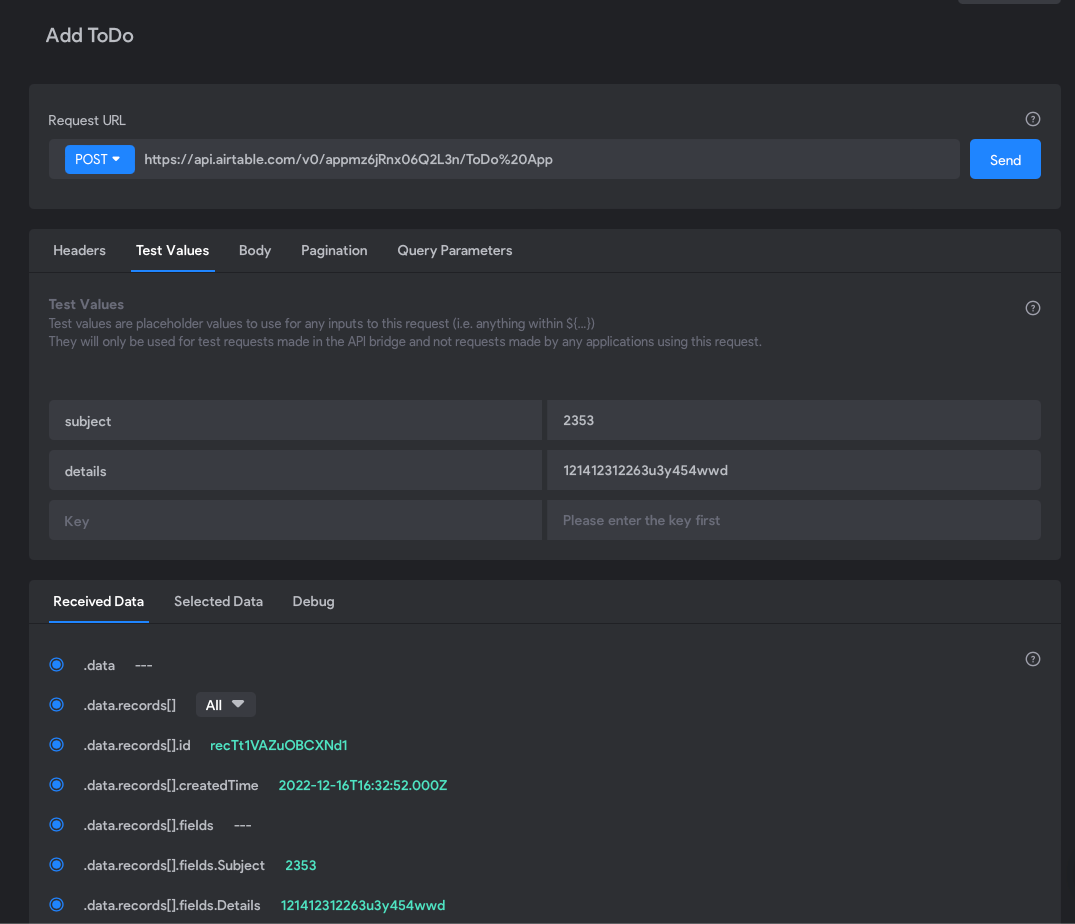Click the Subject value 2353 in Received Data

pyautogui.click(x=301, y=866)
